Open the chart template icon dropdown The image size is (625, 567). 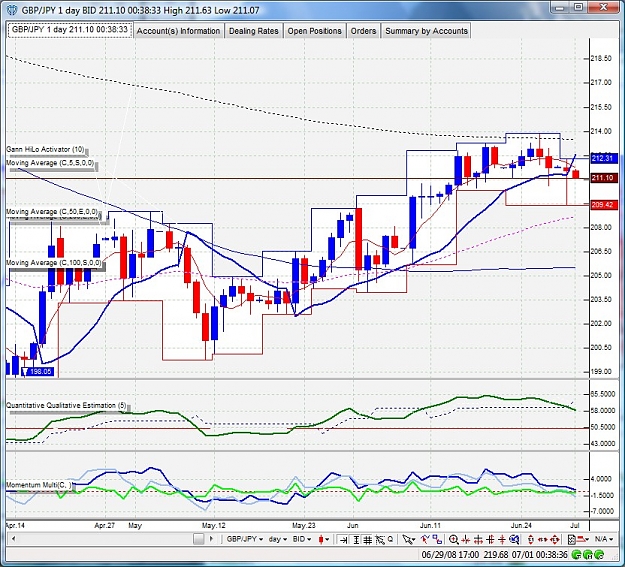pyautogui.click(x=578, y=539)
